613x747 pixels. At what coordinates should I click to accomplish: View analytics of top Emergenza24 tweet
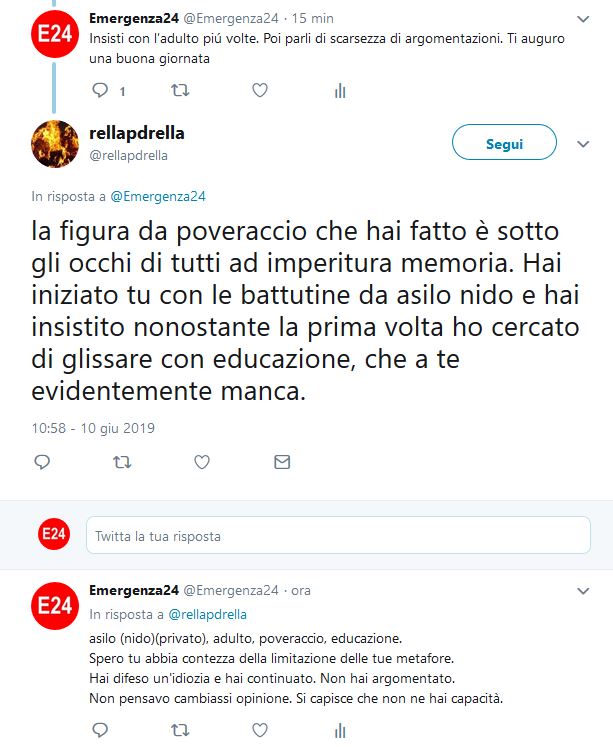tap(340, 90)
